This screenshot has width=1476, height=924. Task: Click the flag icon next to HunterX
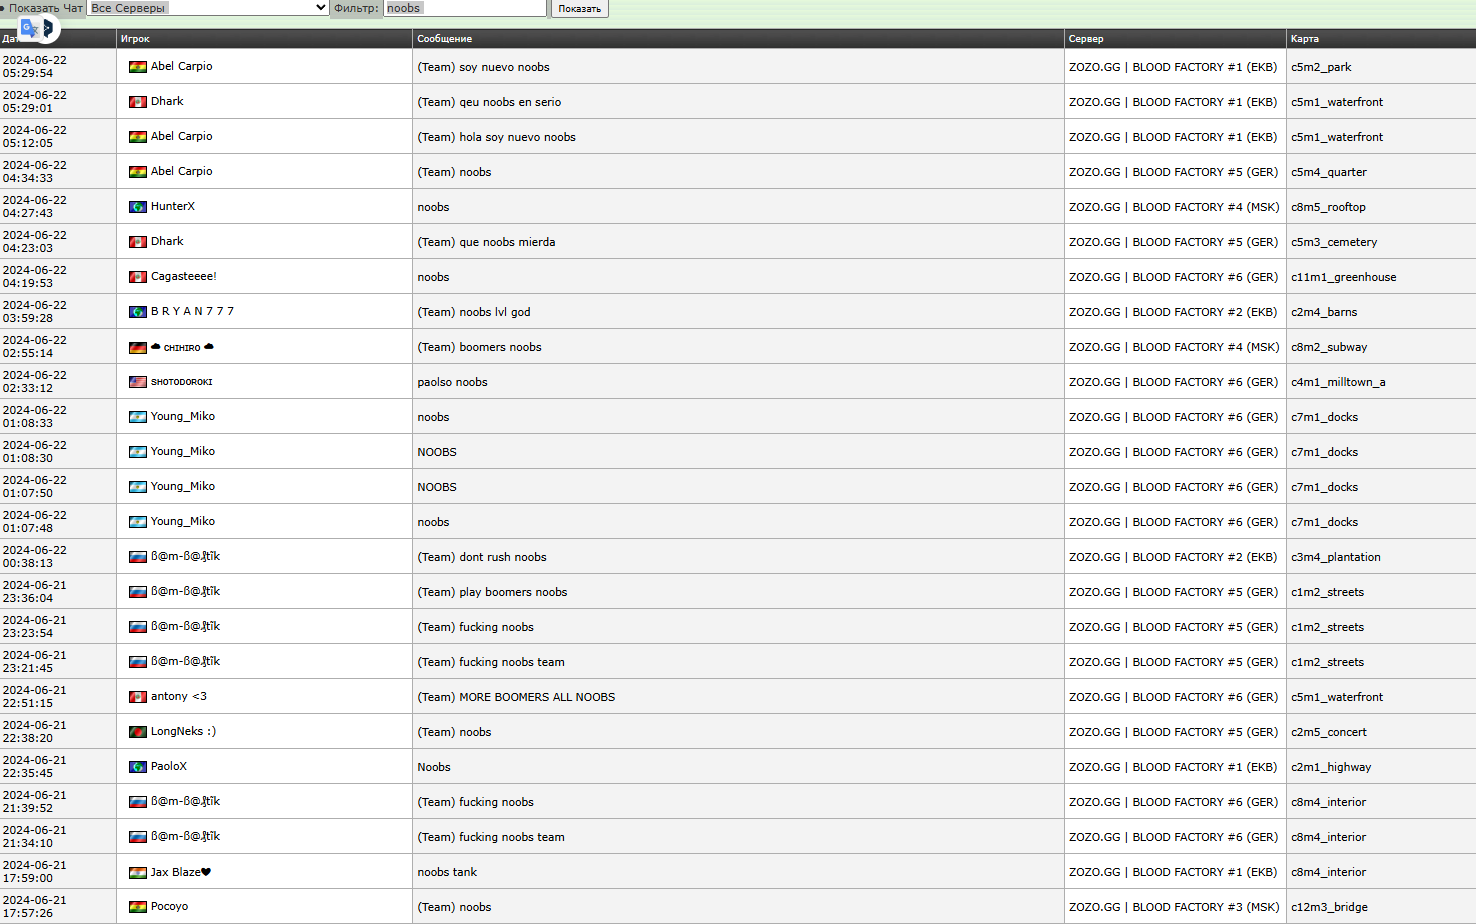coord(138,207)
